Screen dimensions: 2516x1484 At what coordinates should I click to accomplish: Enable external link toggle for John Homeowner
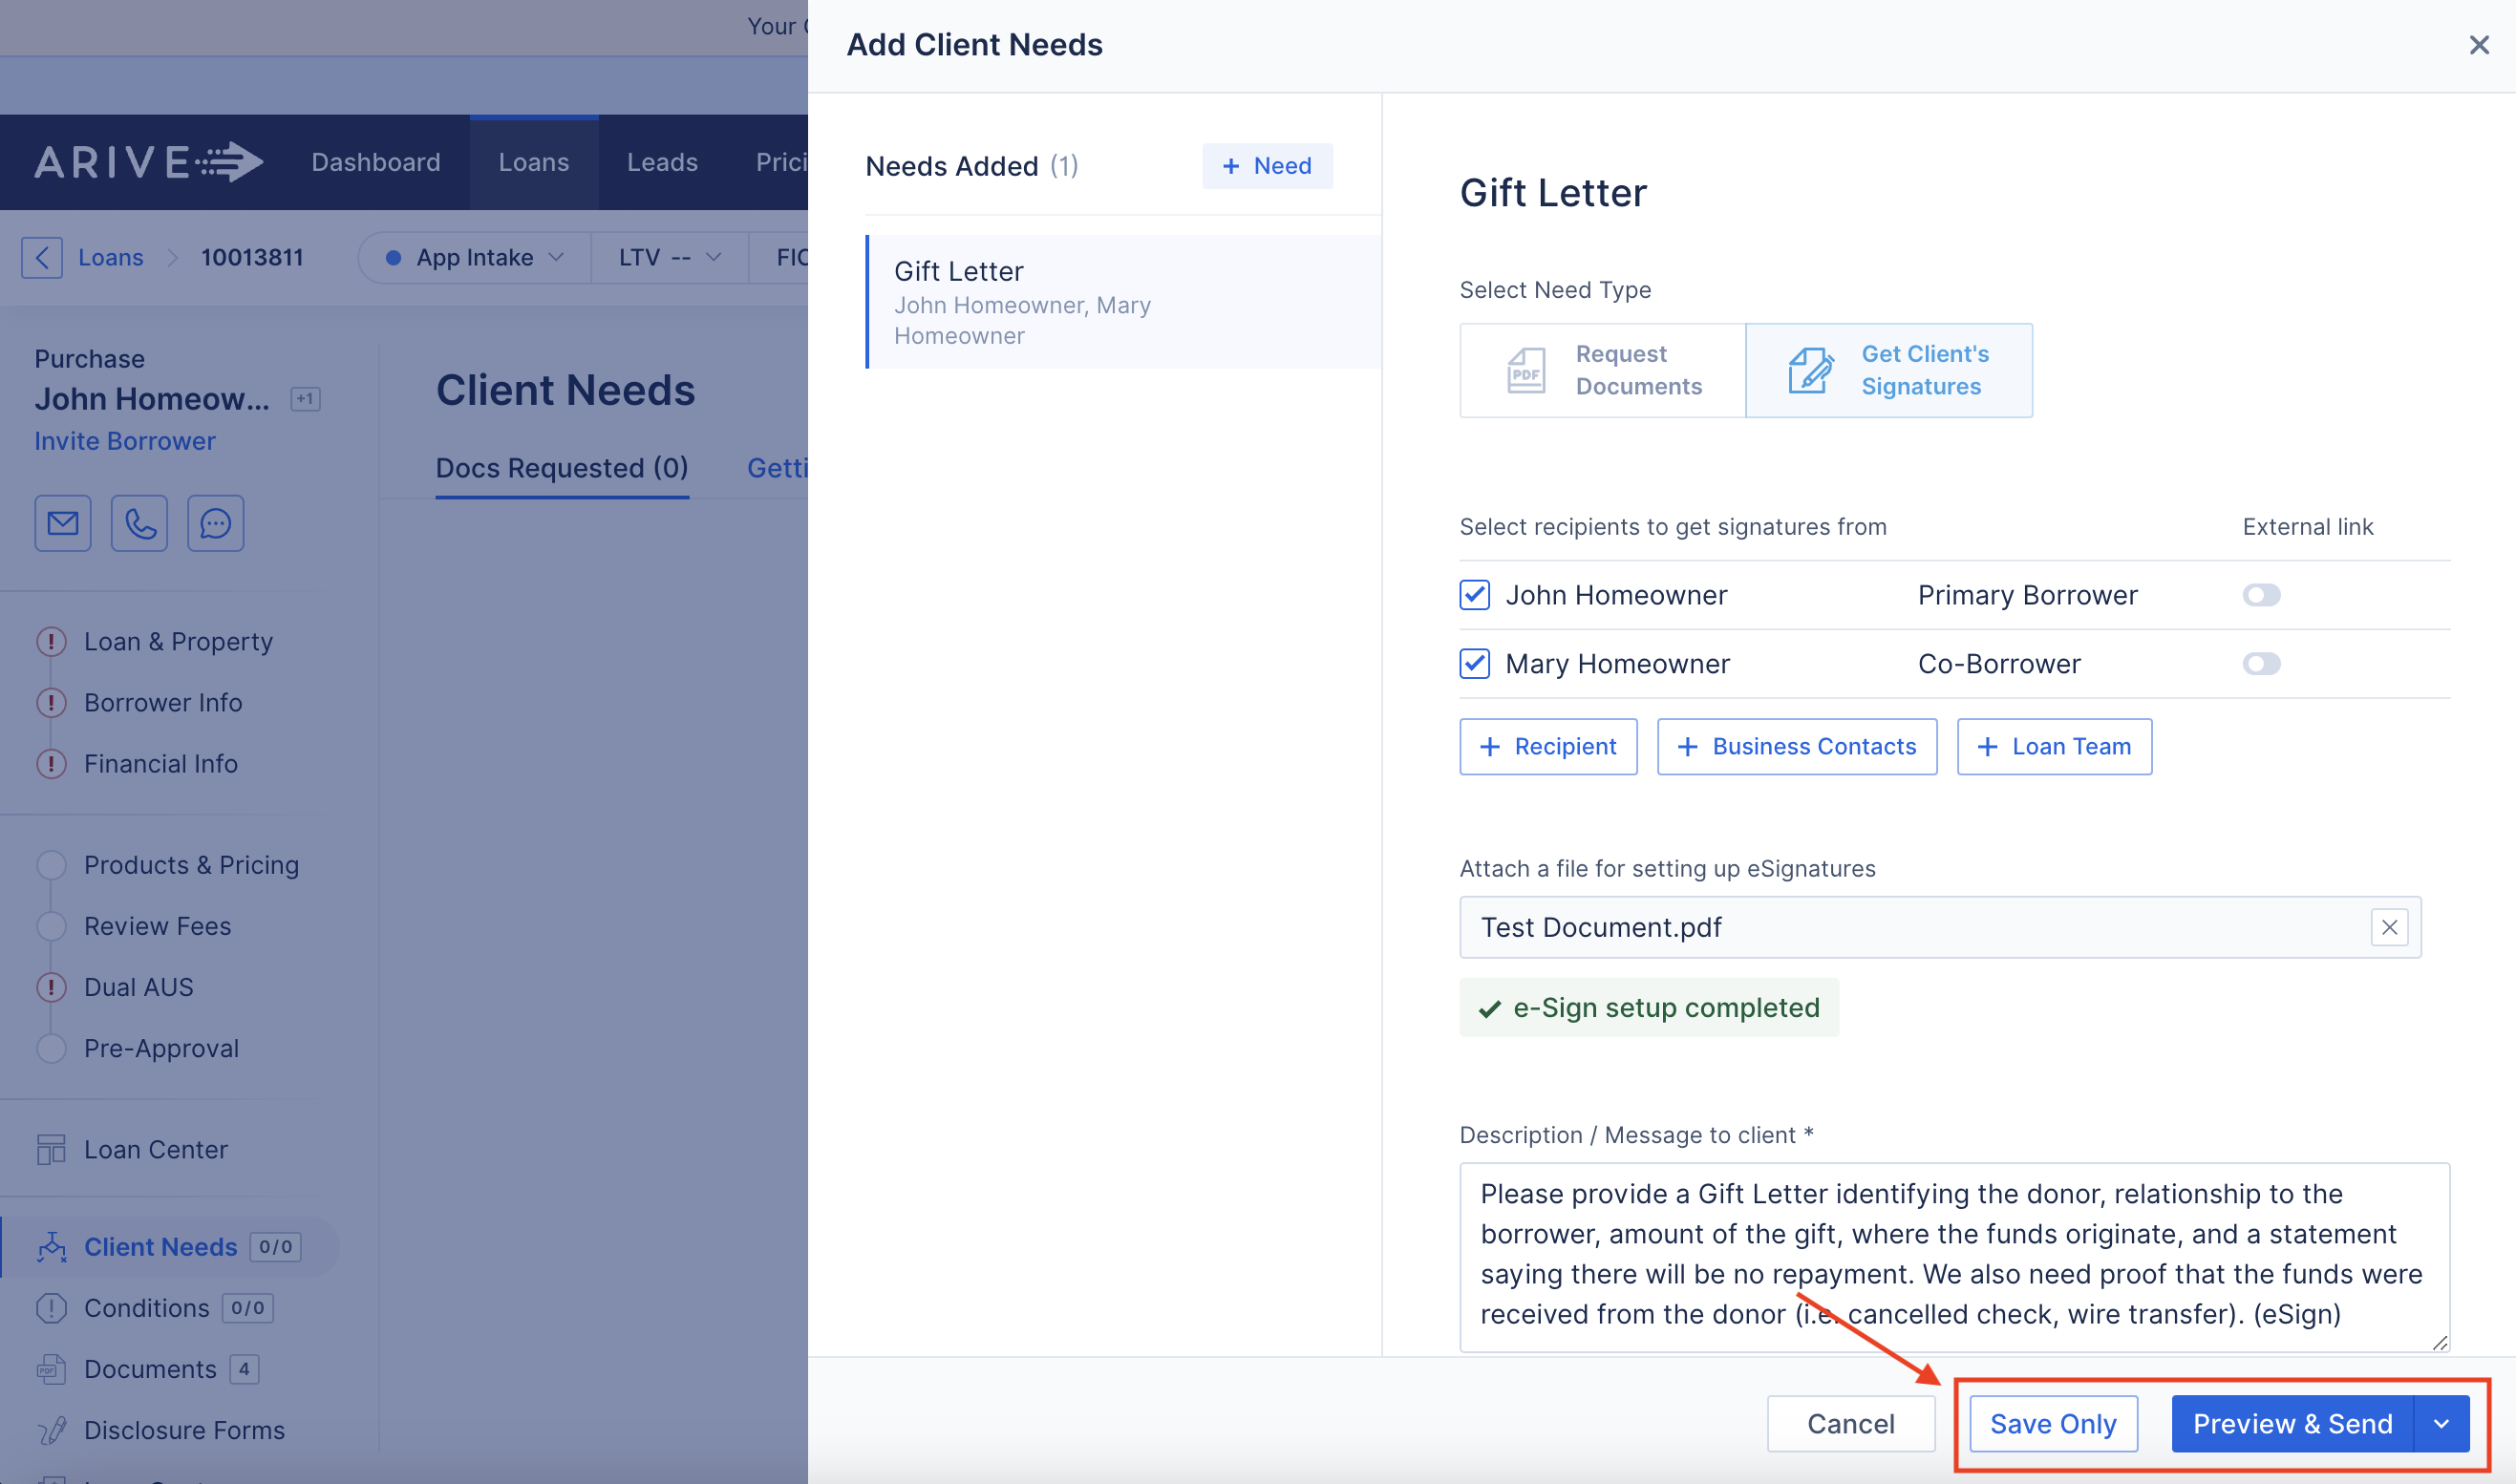click(2261, 595)
